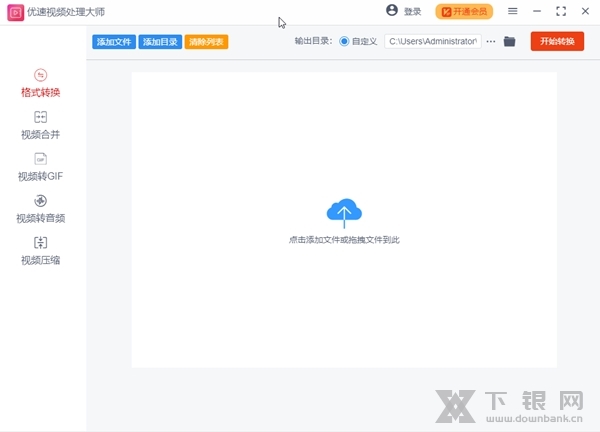This screenshot has height=432, width=600.
Task: Open the 格式转换 format conversion section
Action: pos(40,83)
